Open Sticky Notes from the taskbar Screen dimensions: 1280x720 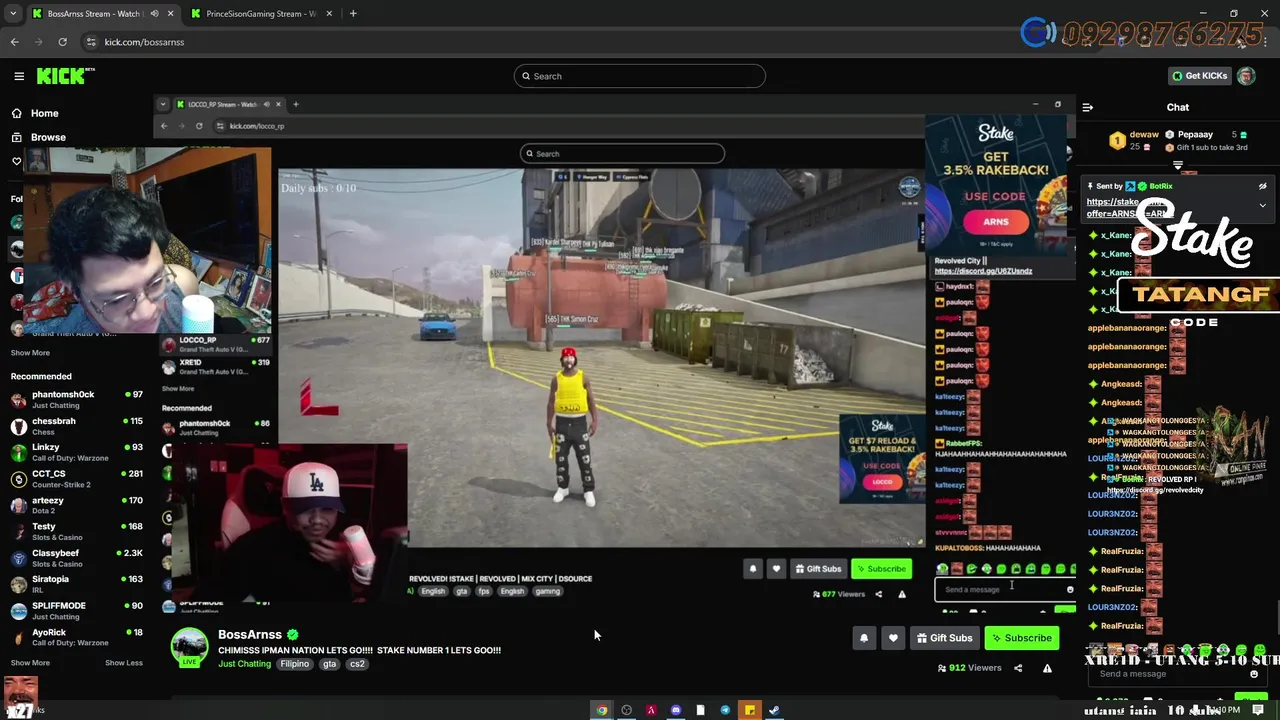pos(749,710)
